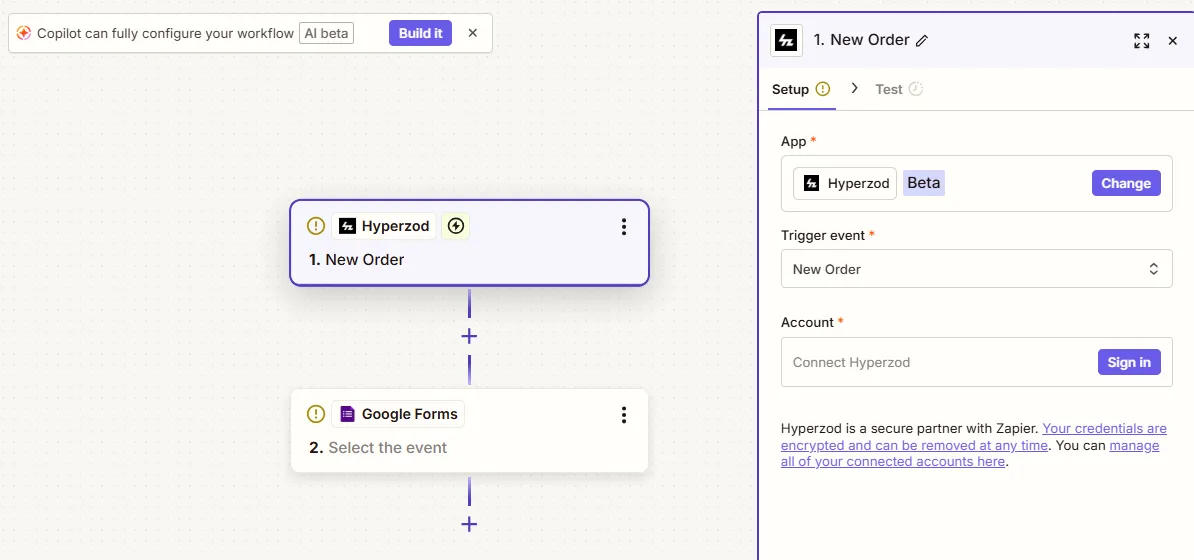Switch to the Setup tab
This screenshot has width=1194, height=560.
click(x=800, y=89)
